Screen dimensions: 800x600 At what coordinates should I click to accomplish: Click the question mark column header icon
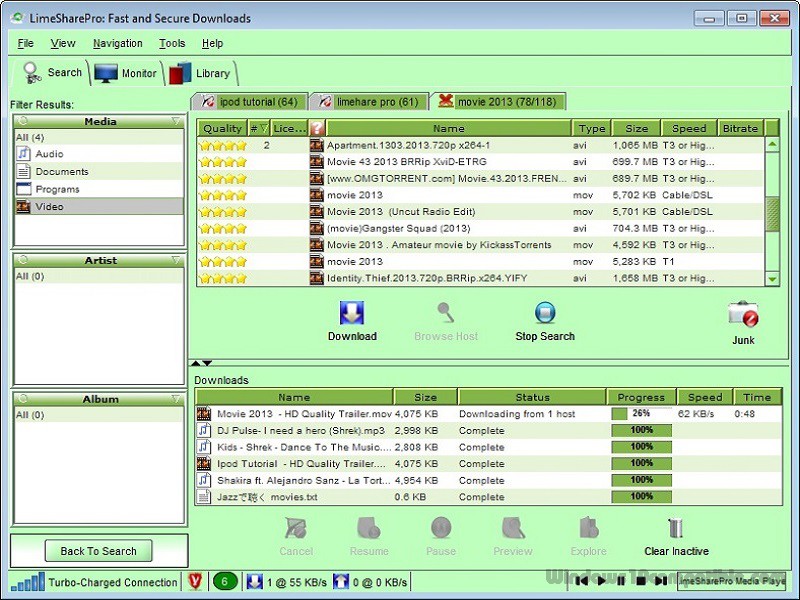[x=317, y=128]
